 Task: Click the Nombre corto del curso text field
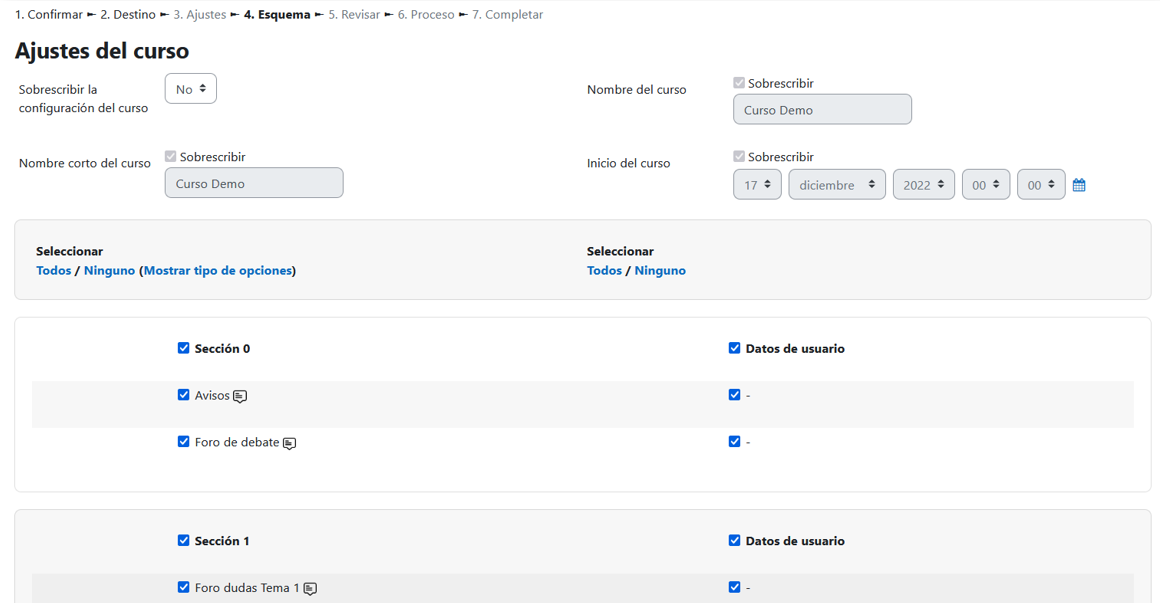point(254,183)
